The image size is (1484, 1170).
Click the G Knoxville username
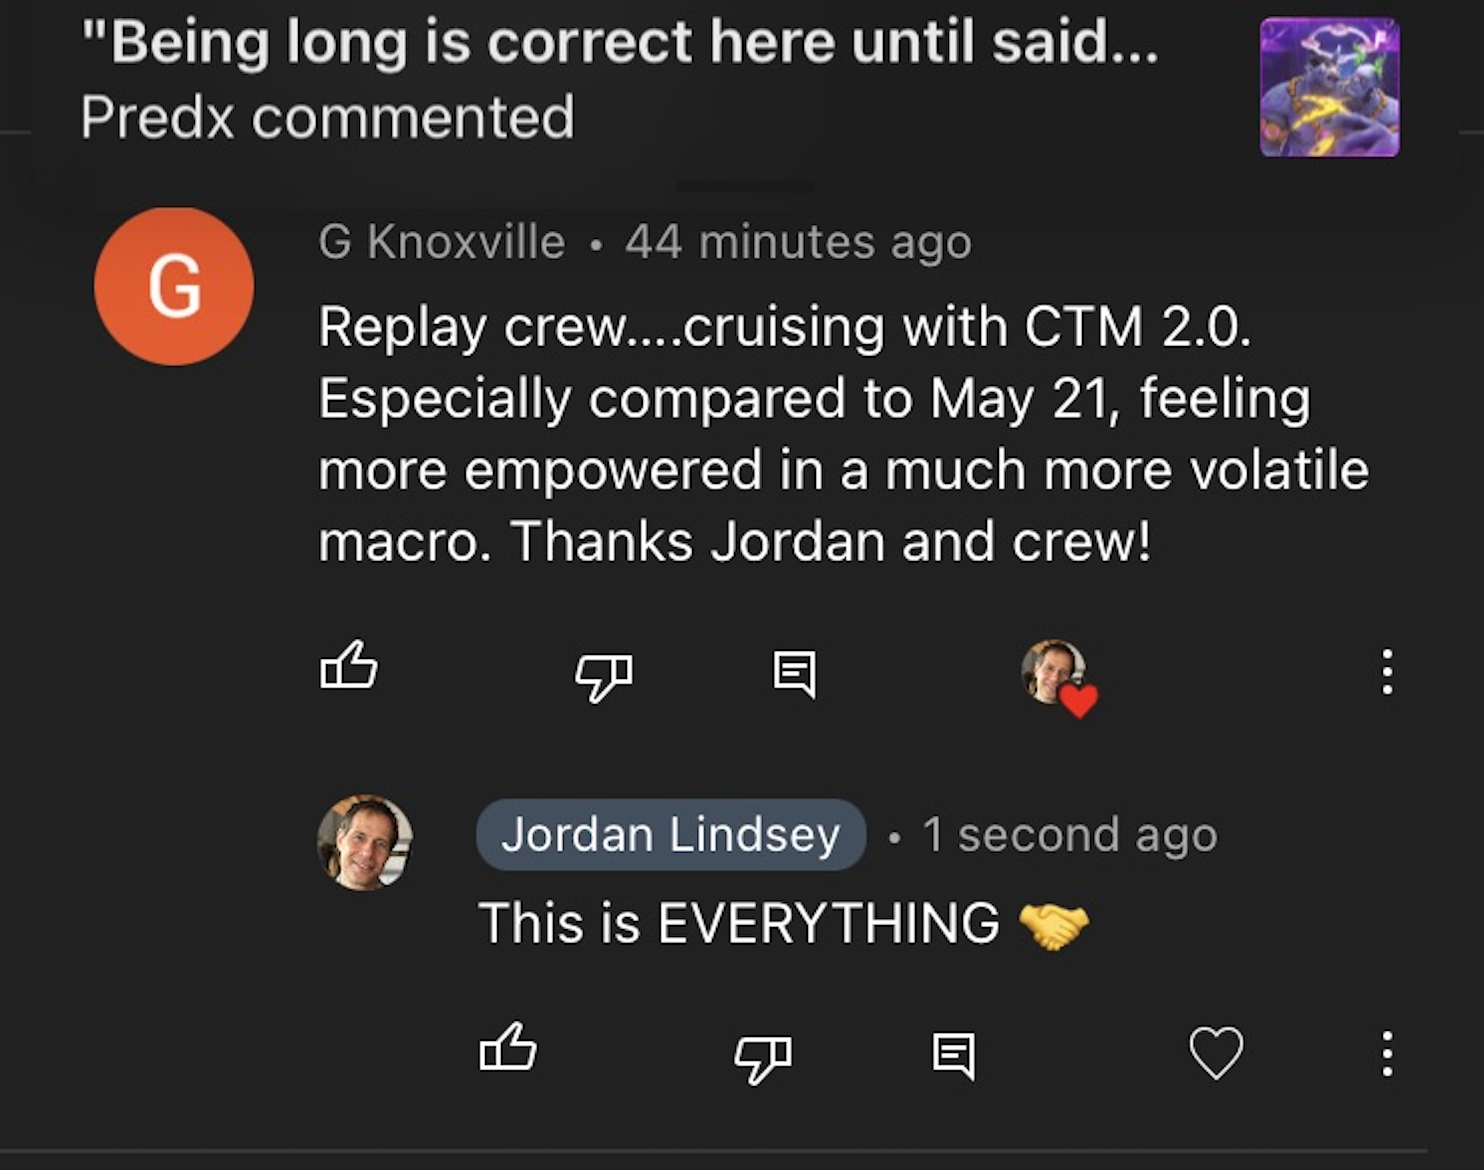438,240
